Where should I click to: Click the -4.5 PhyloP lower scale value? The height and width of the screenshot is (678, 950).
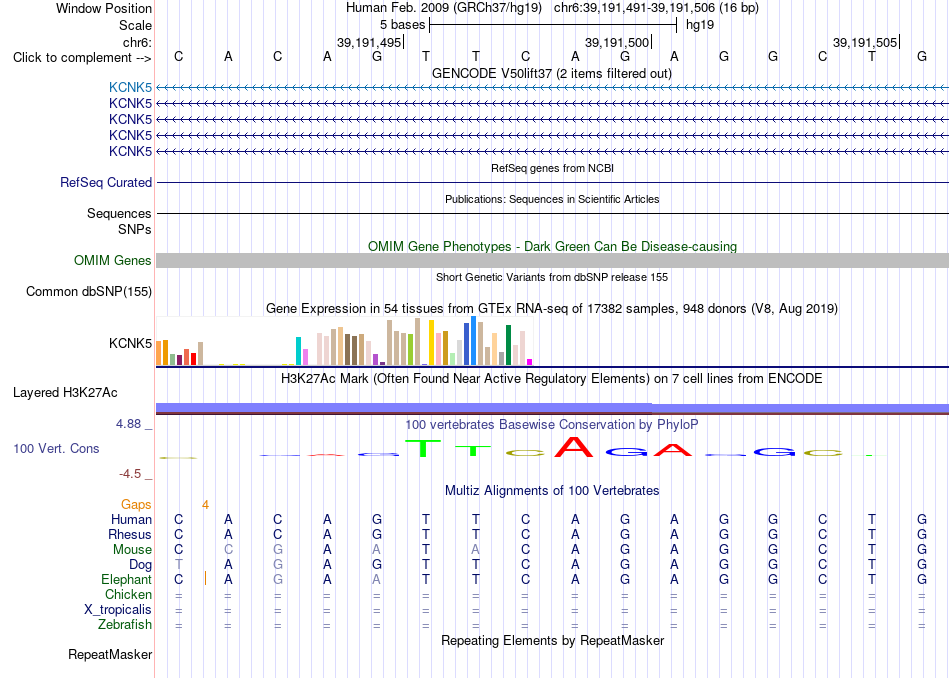point(130,474)
